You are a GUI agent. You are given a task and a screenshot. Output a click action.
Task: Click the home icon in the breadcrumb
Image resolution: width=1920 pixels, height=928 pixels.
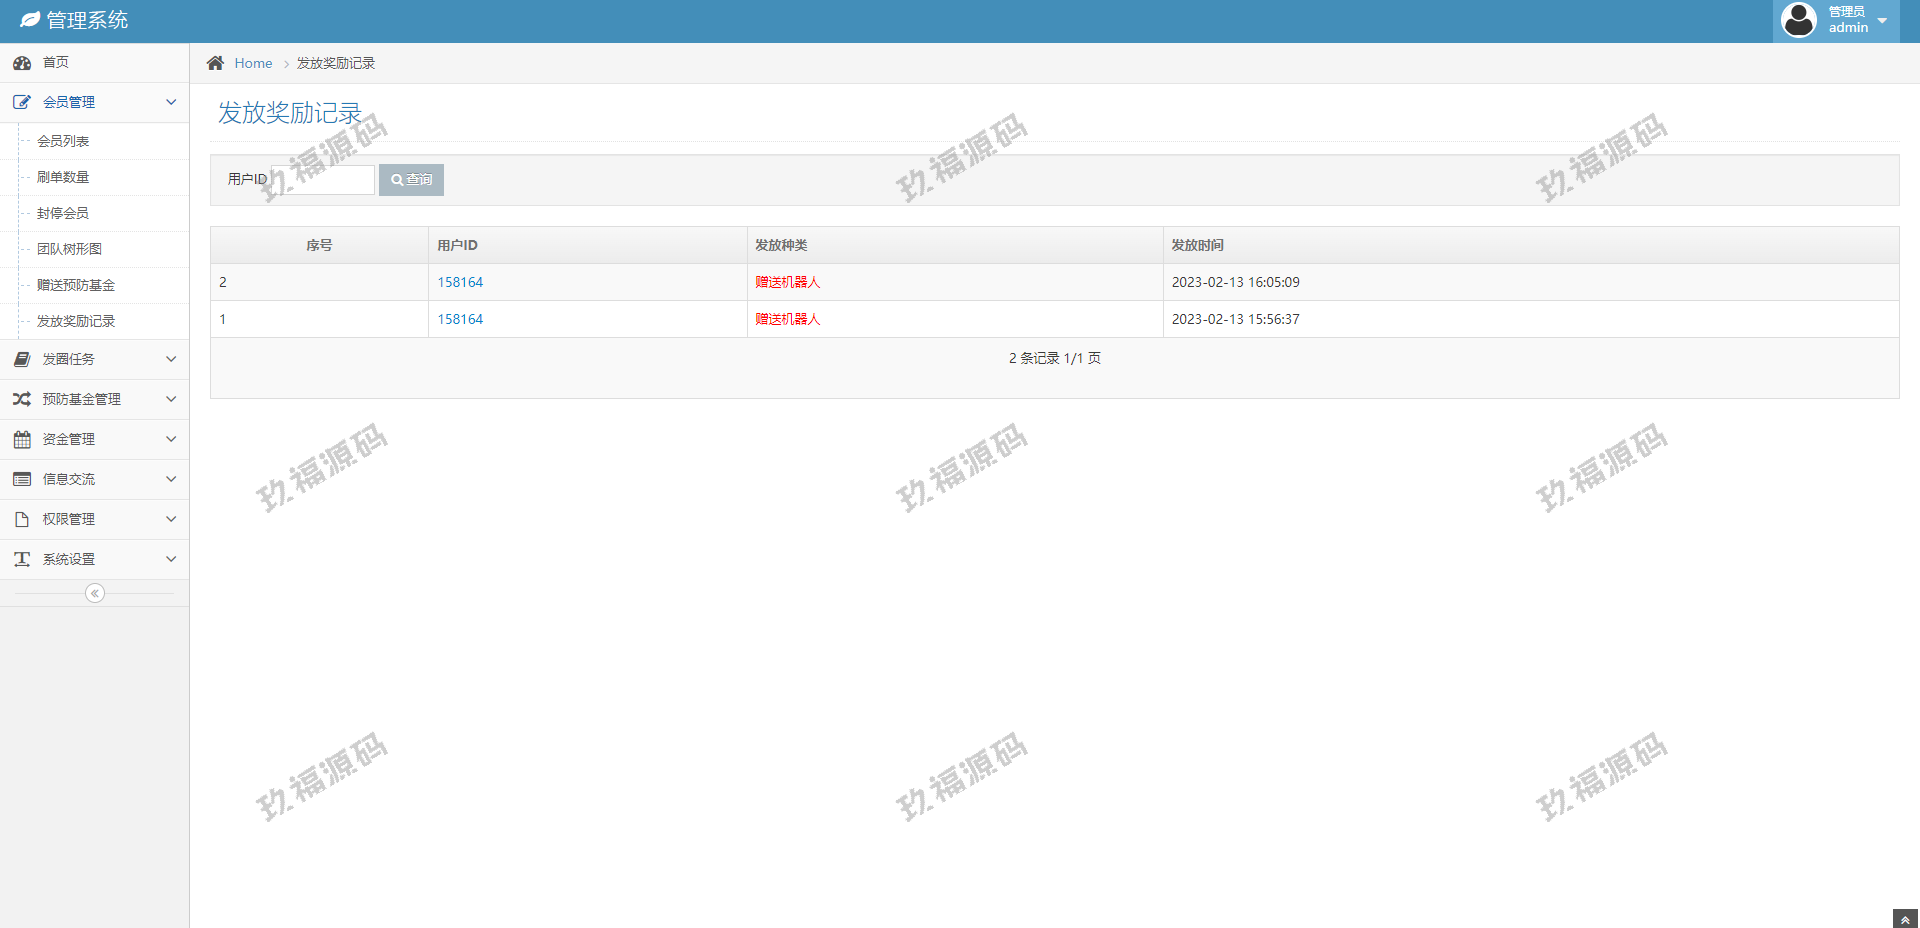(215, 63)
